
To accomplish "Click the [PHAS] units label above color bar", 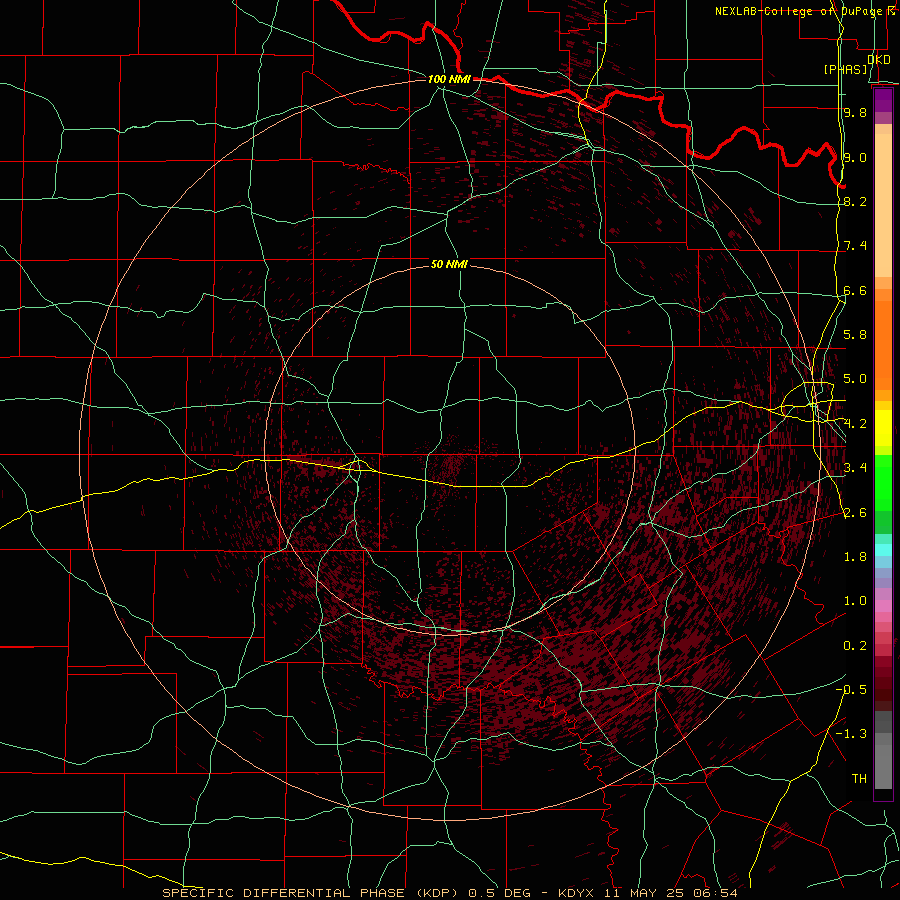I will pyautogui.click(x=845, y=70).
